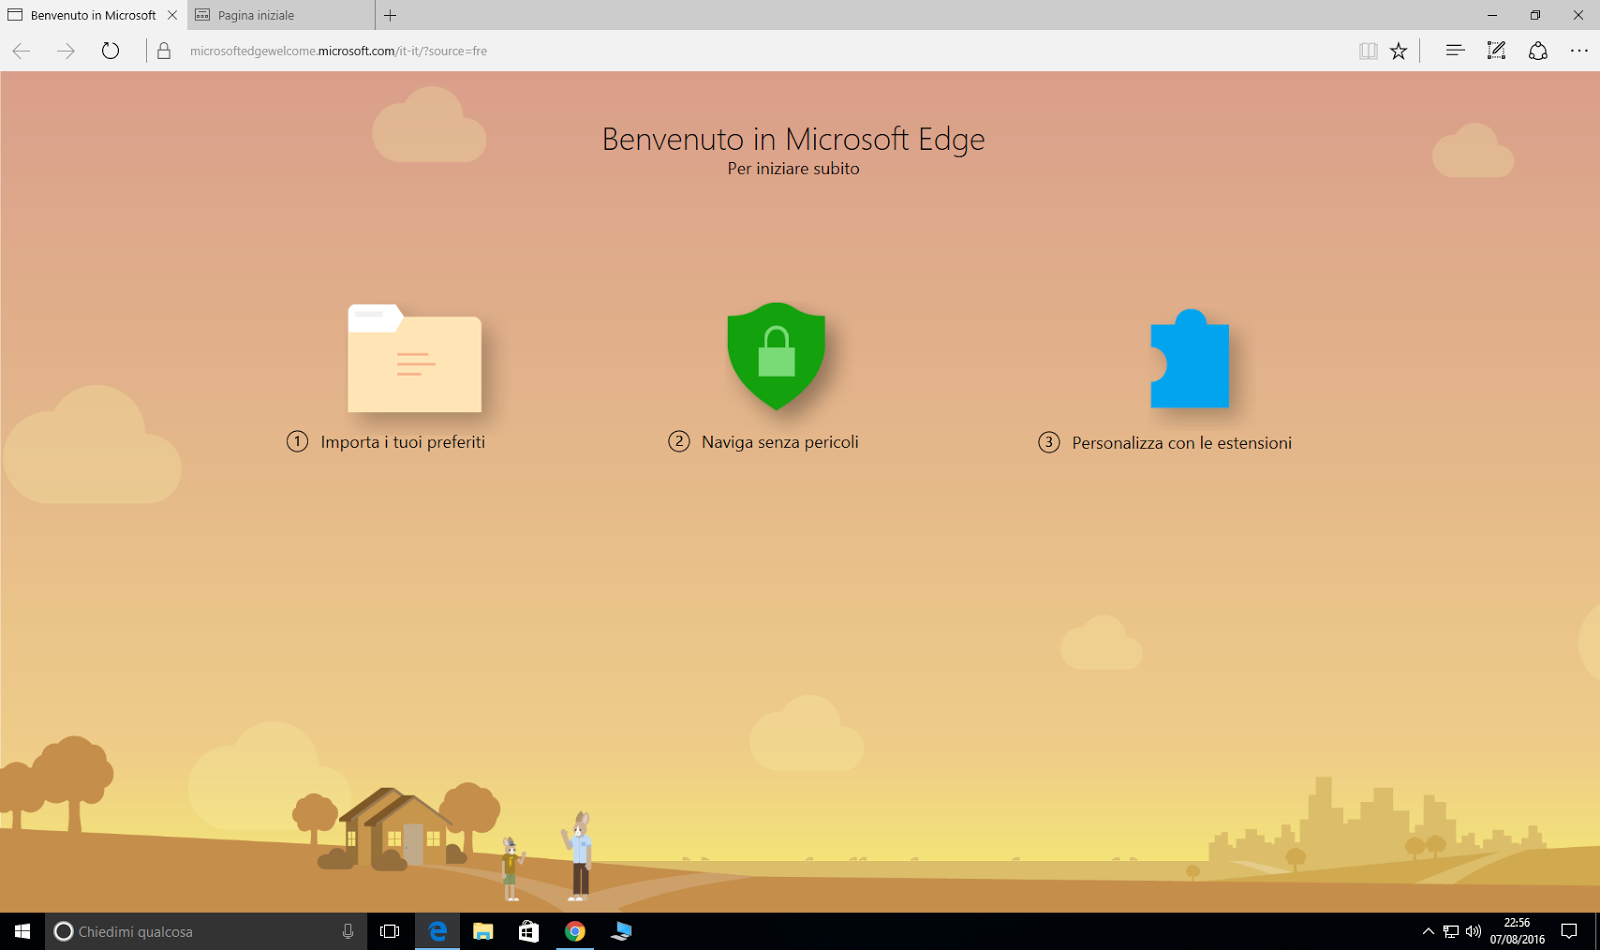Add page to favorites with star icon
The width and height of the screenshot is (1600, 950).
1398,51
